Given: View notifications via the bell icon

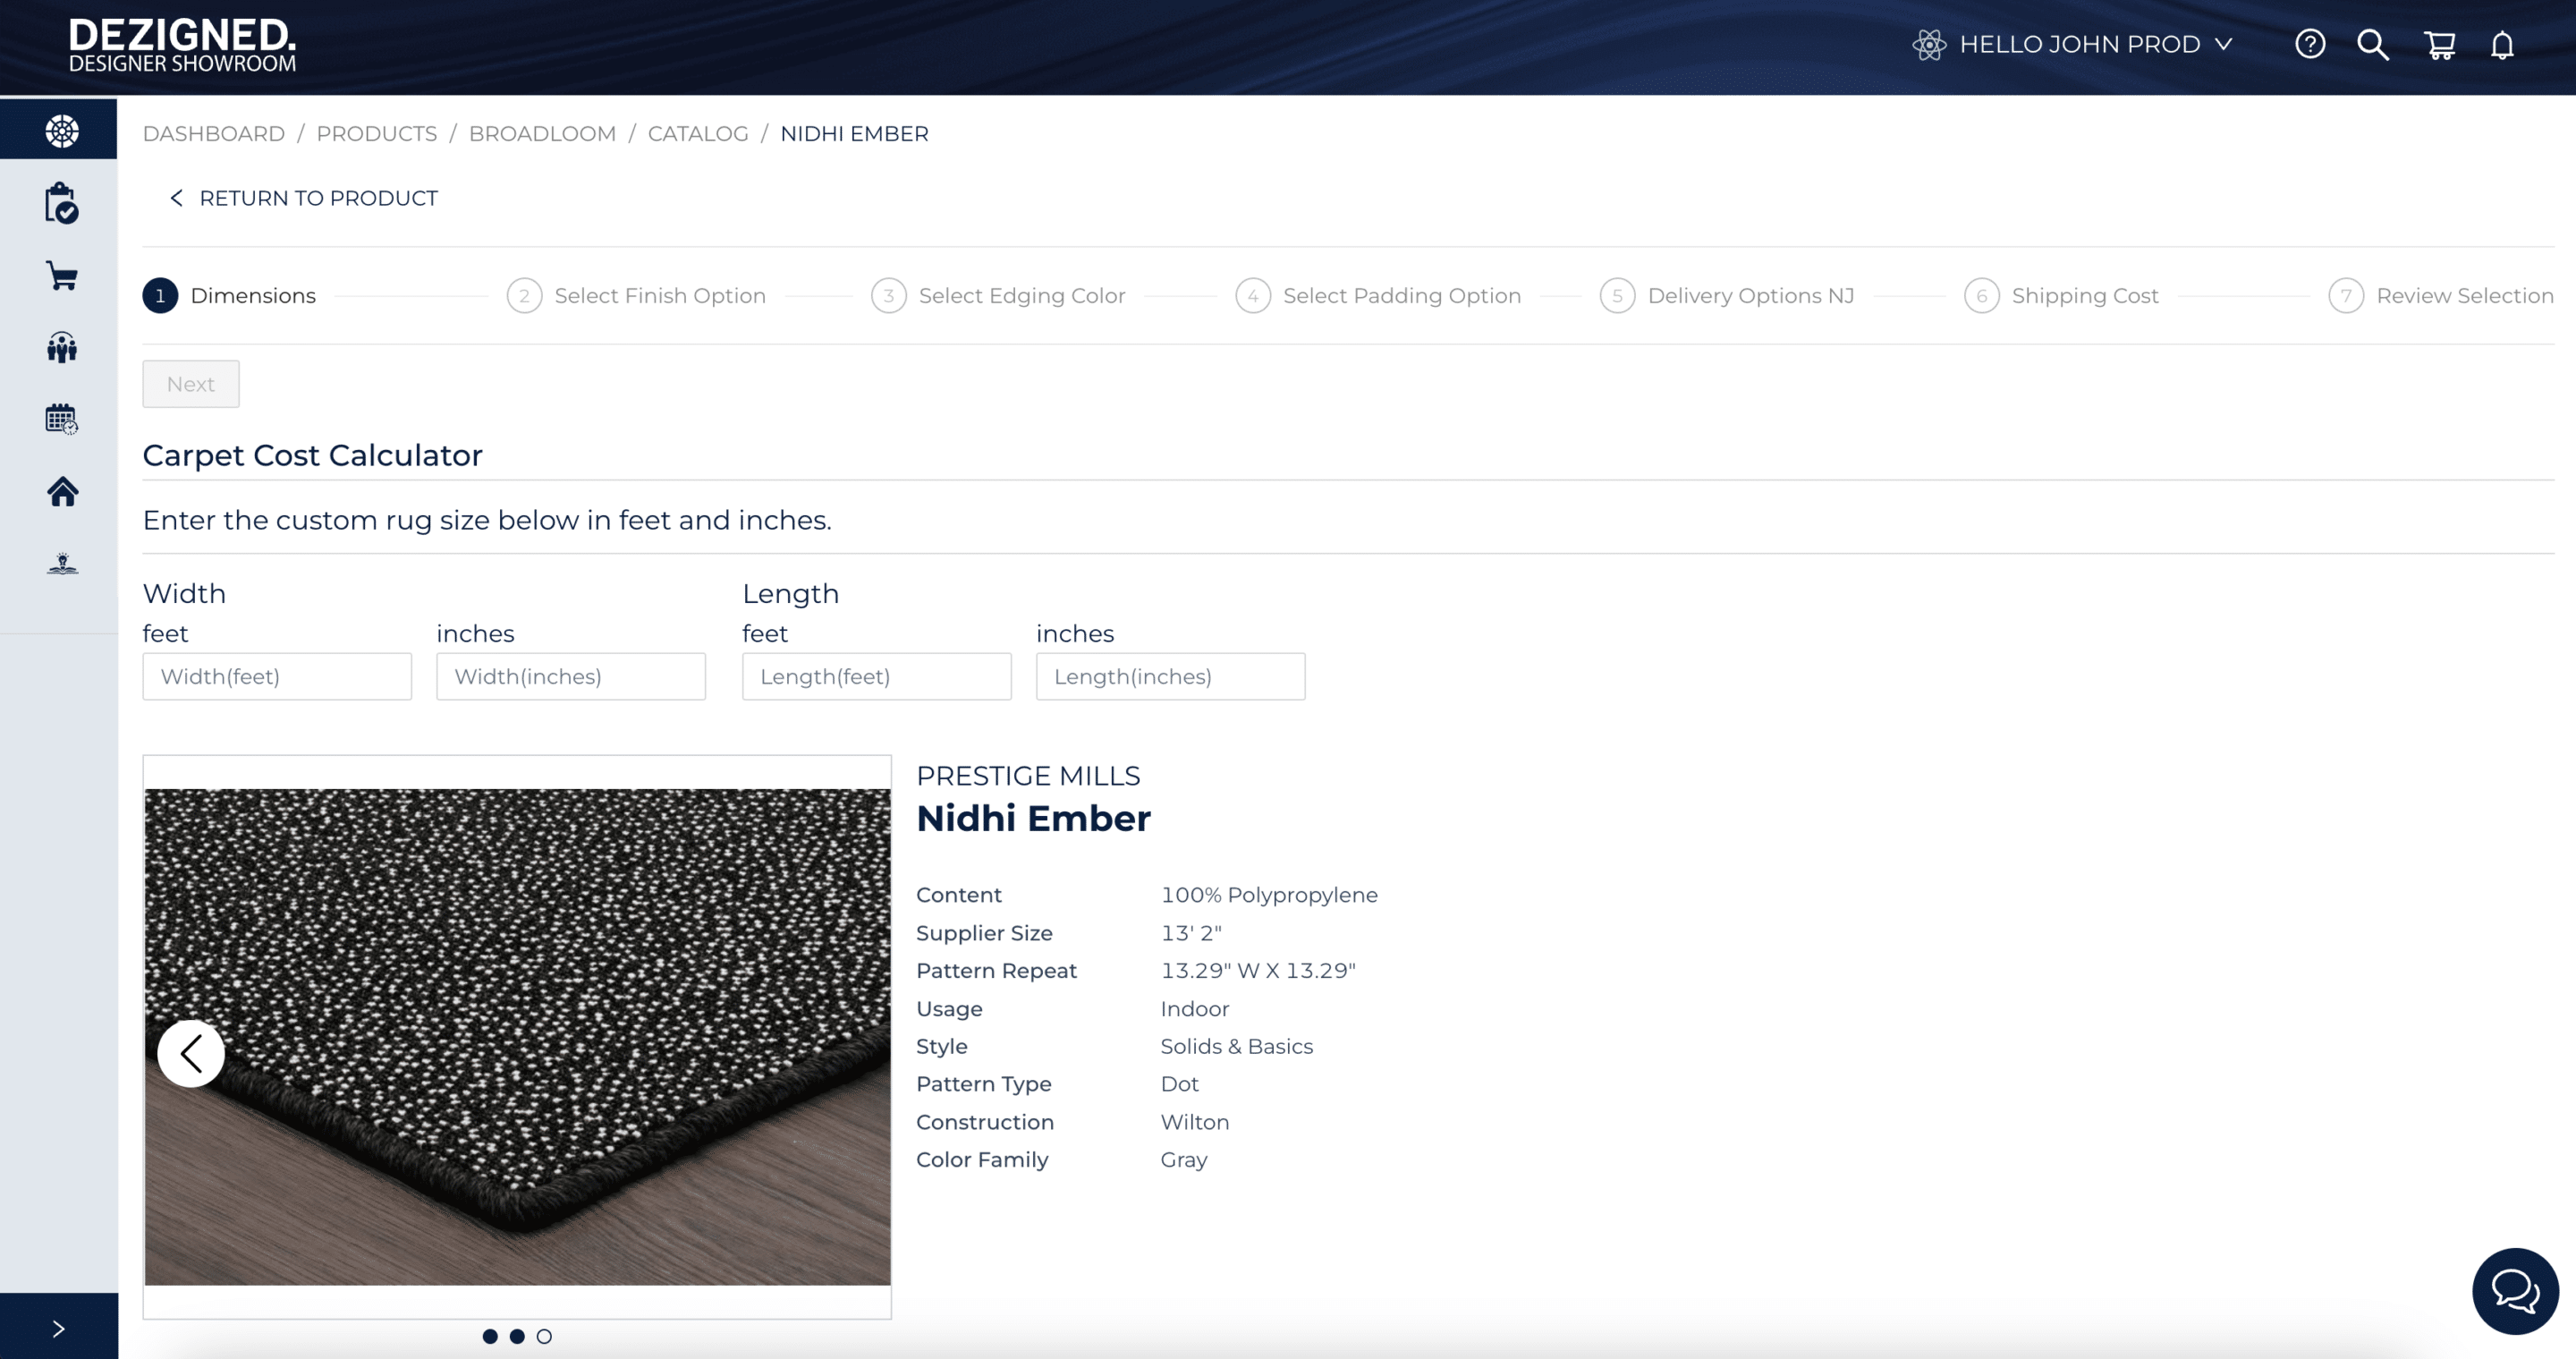Looking at the screenshot, I should coord(2503,46).
